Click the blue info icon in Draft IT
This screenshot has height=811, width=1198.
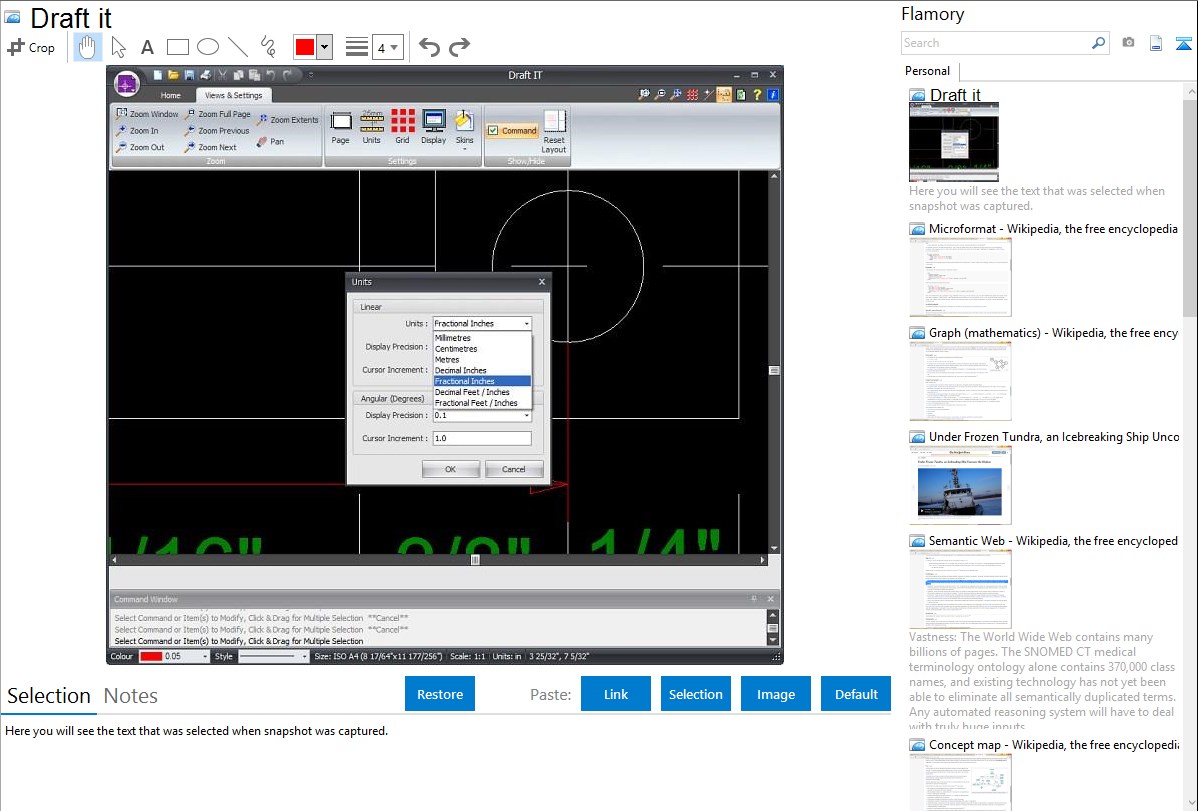click(x=773, y=95)
